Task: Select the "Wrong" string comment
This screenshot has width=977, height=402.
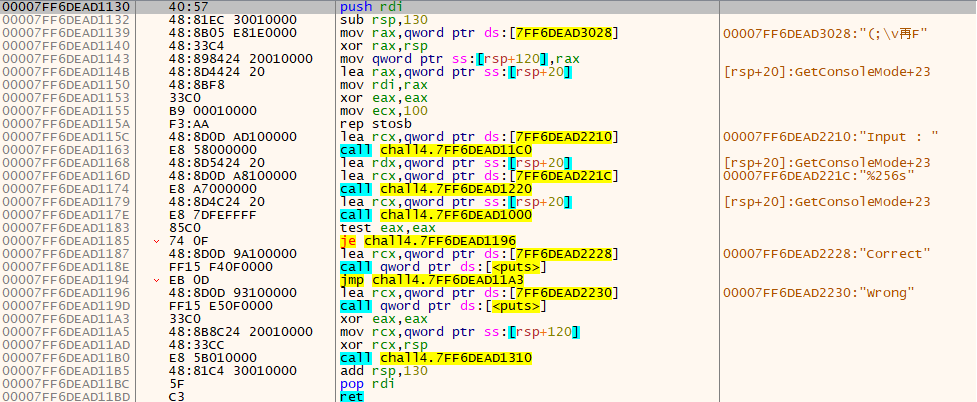Action: tap(817, 293)
